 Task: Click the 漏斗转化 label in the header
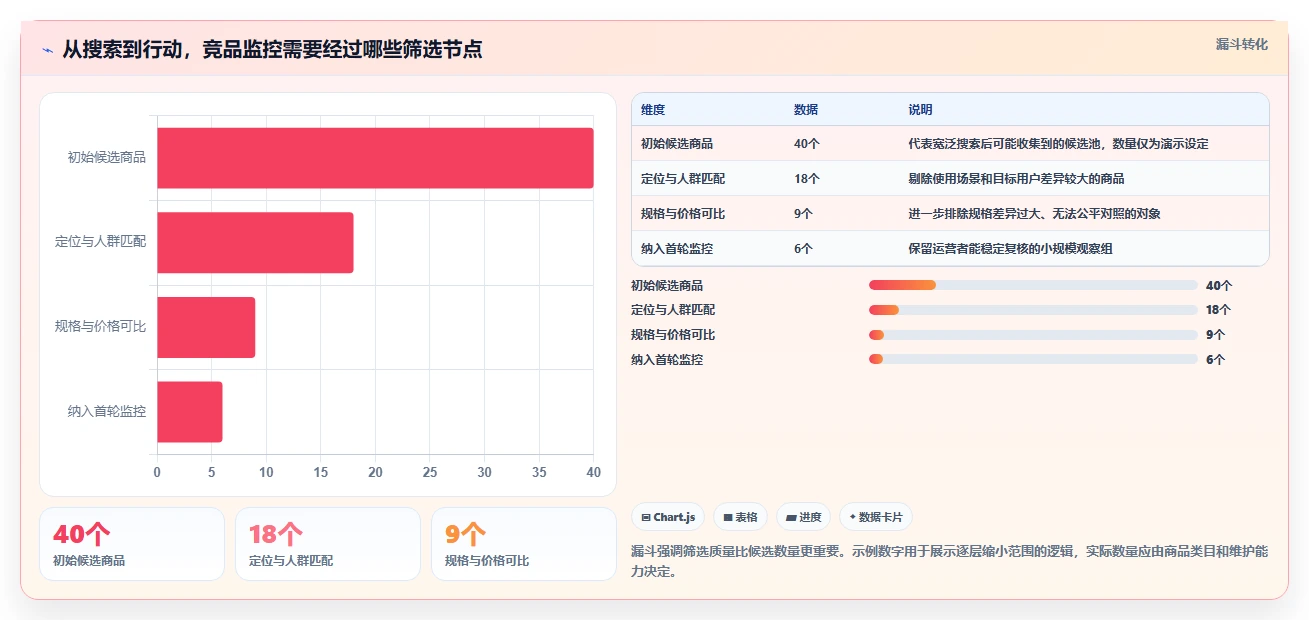click(1242, 44)
